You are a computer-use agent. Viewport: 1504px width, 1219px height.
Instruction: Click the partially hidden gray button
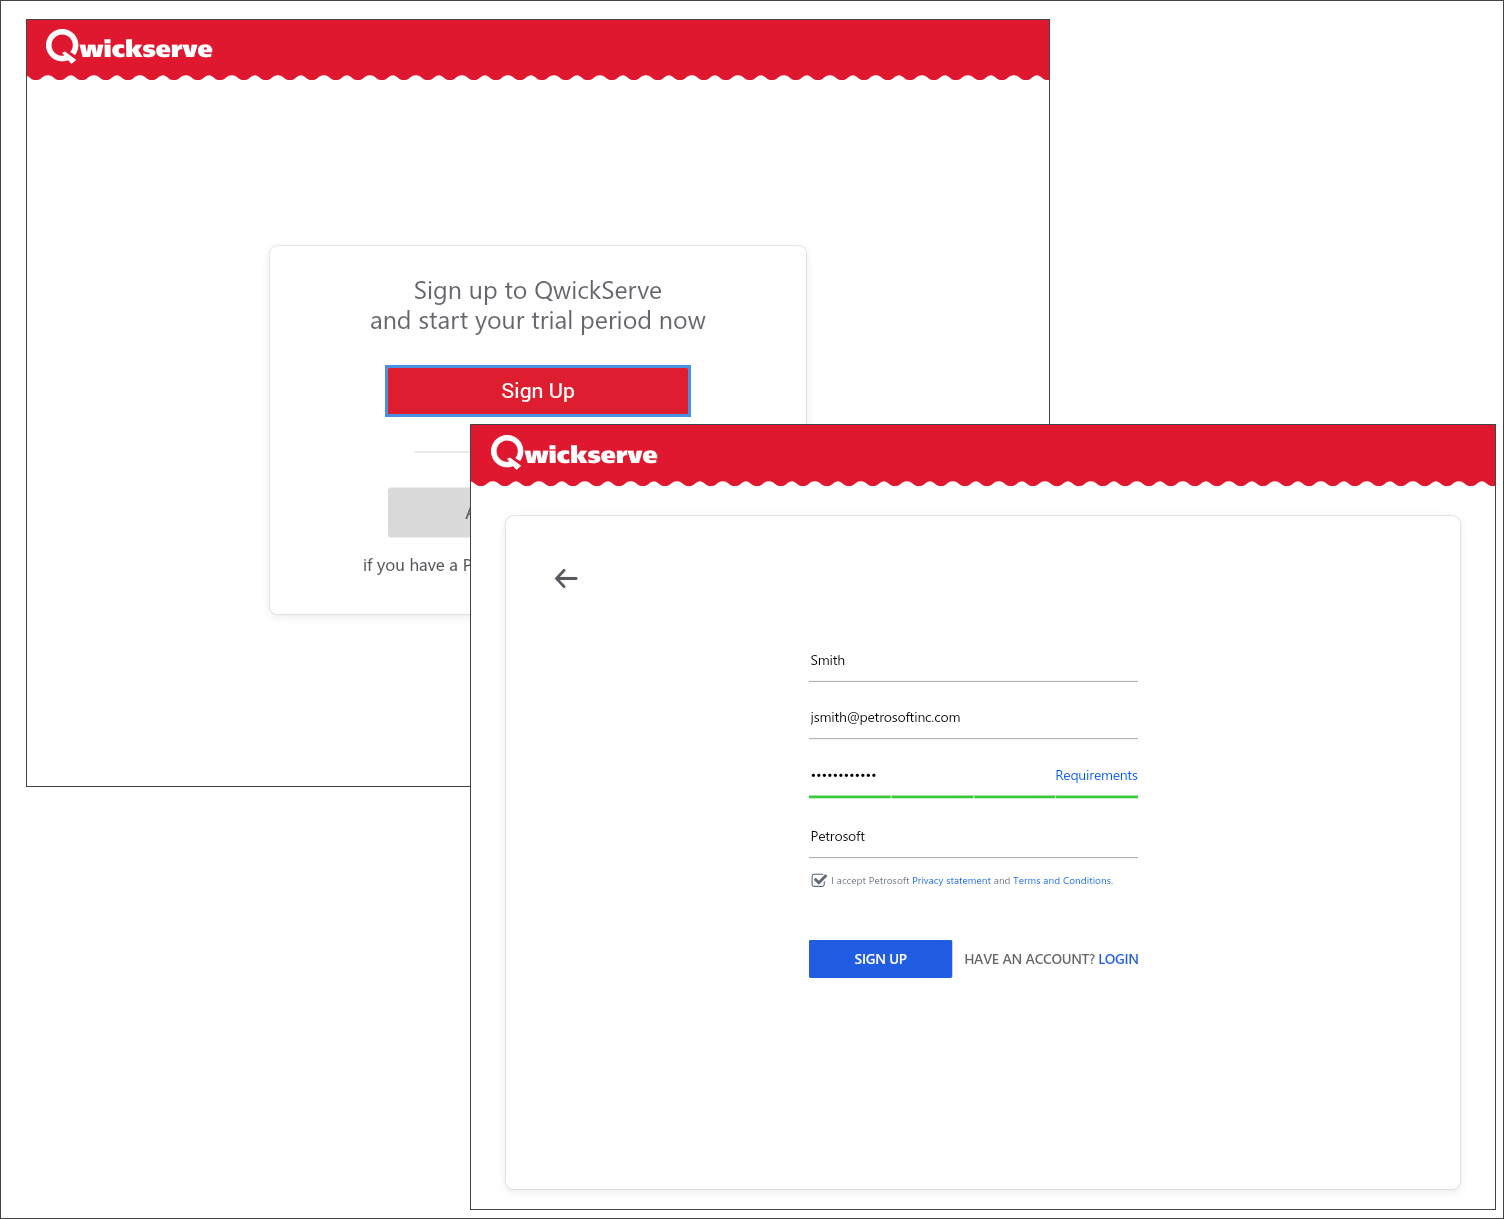[428, 512]
